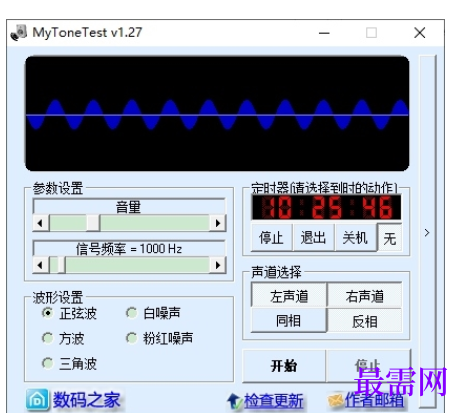
Task: Open the 作者邮箱 email link
Action: 374,400
